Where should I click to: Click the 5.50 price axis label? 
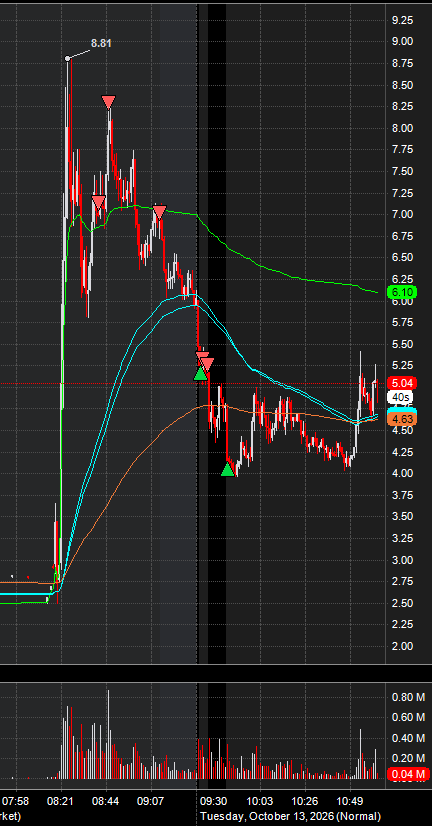click(x=402, y=344)
